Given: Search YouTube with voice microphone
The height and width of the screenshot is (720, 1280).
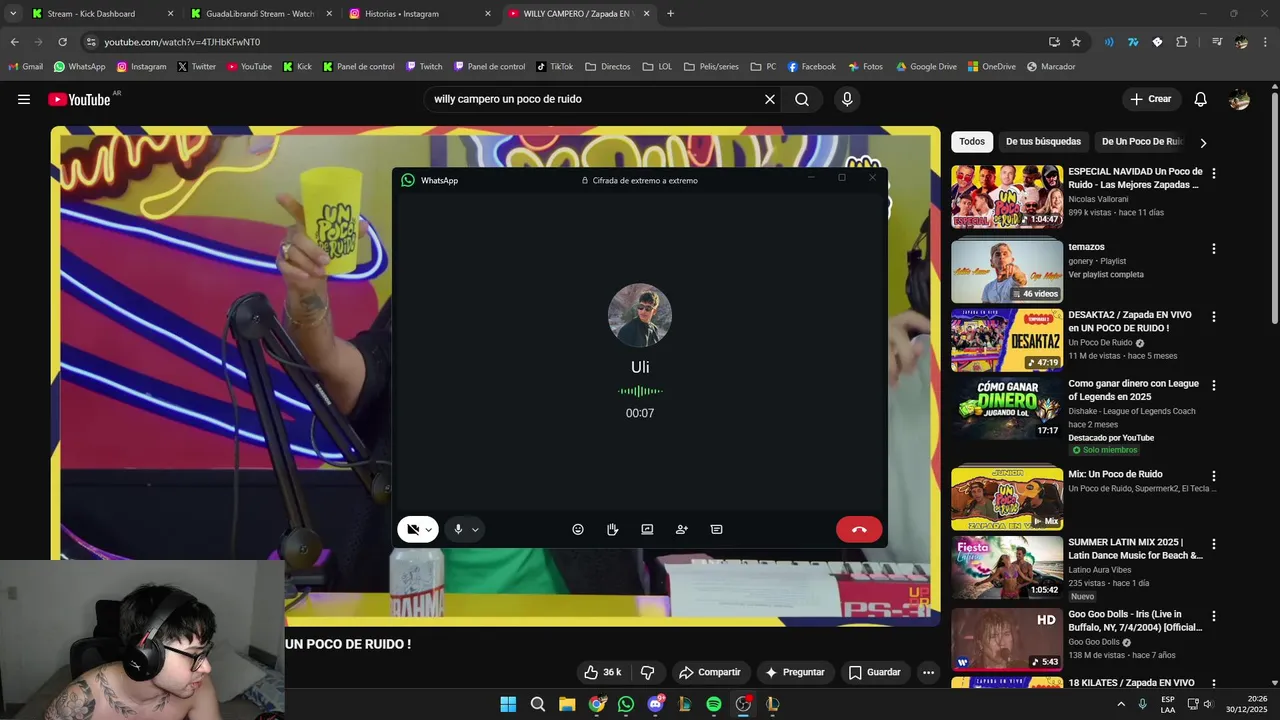Looking at the screenshot, I should pyautogui.click(x=847, y=99).
